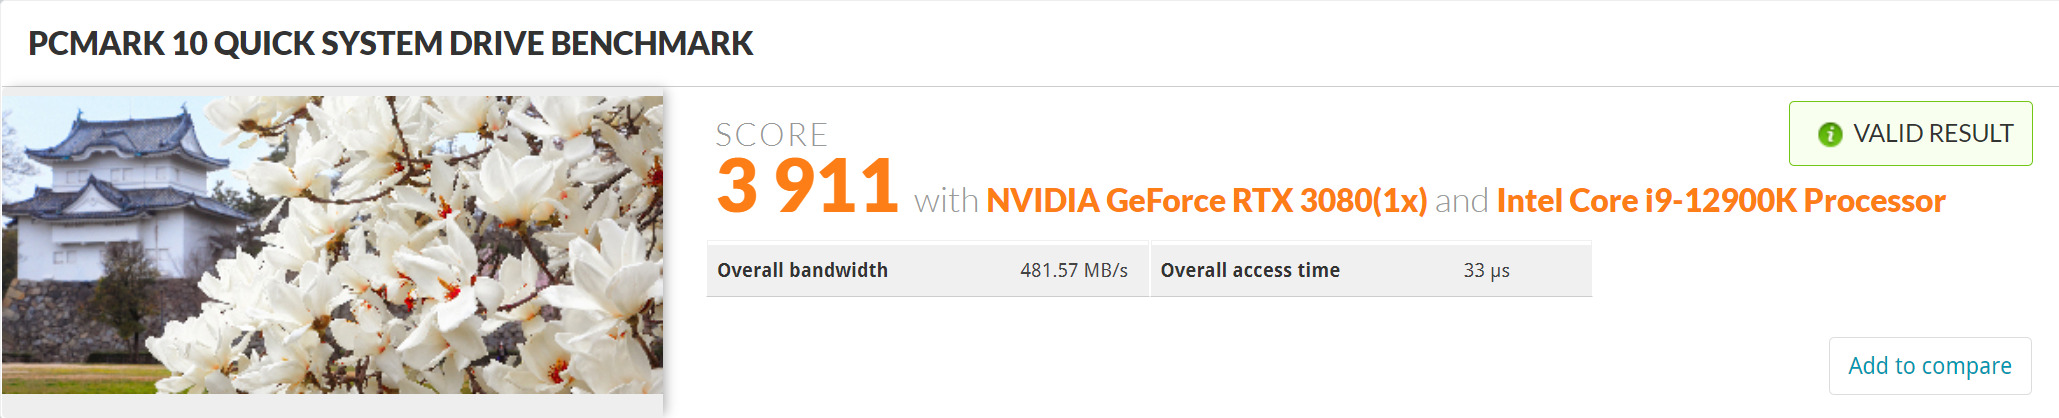Click the green info icon beside Valid Result
The height and width of the screenshot is (418, 2059).
(x=1830, y=134)
